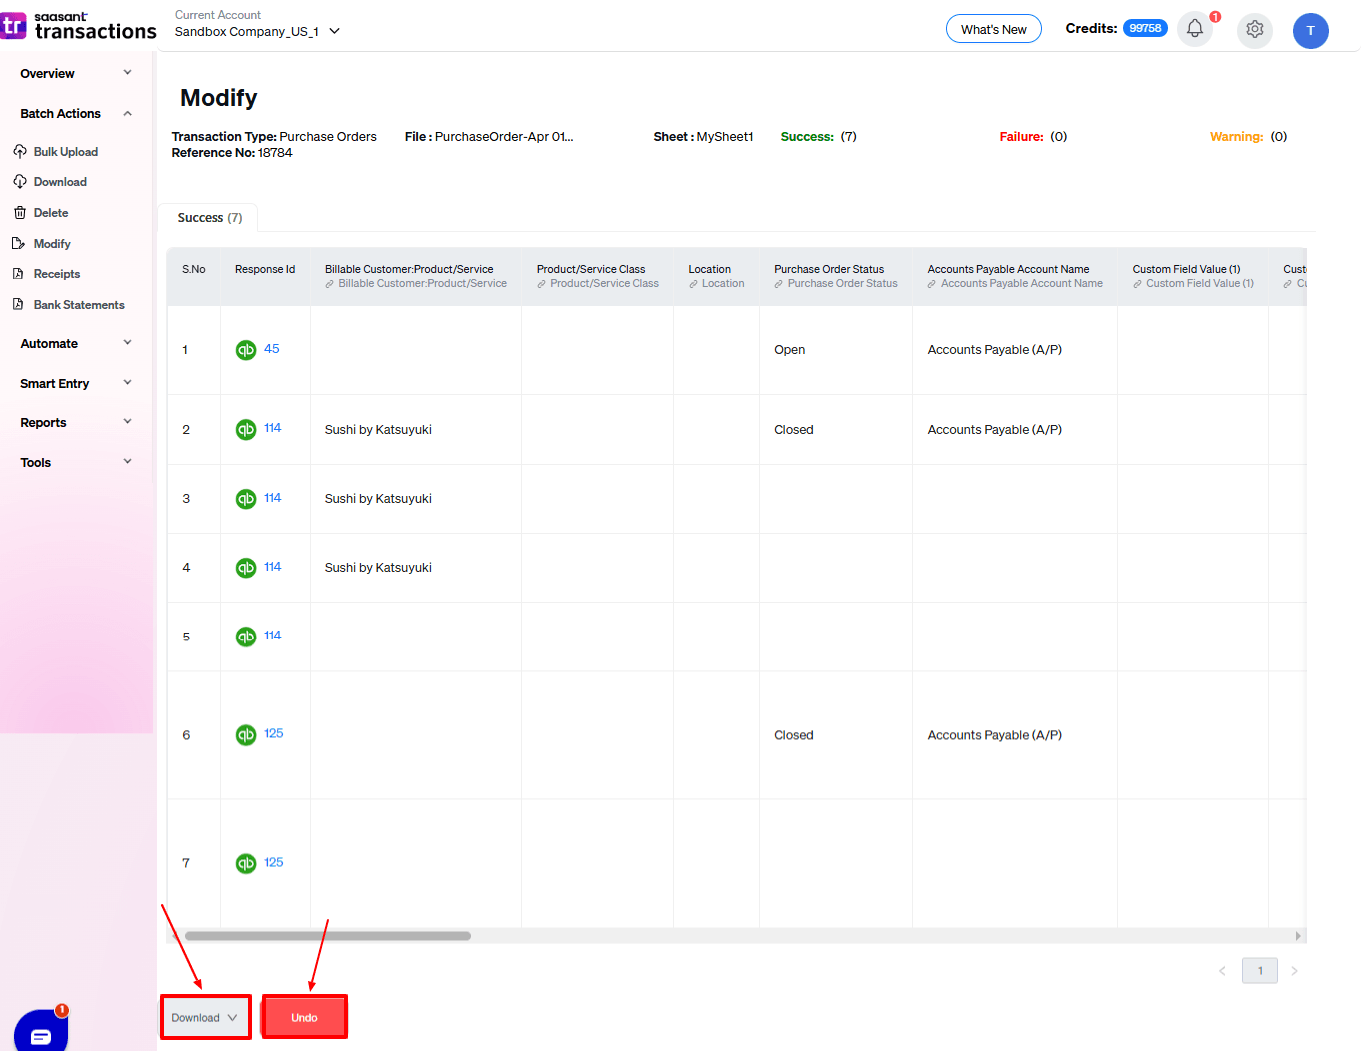
Task: Open the notifications bell icon
Action: point(1194,29)
